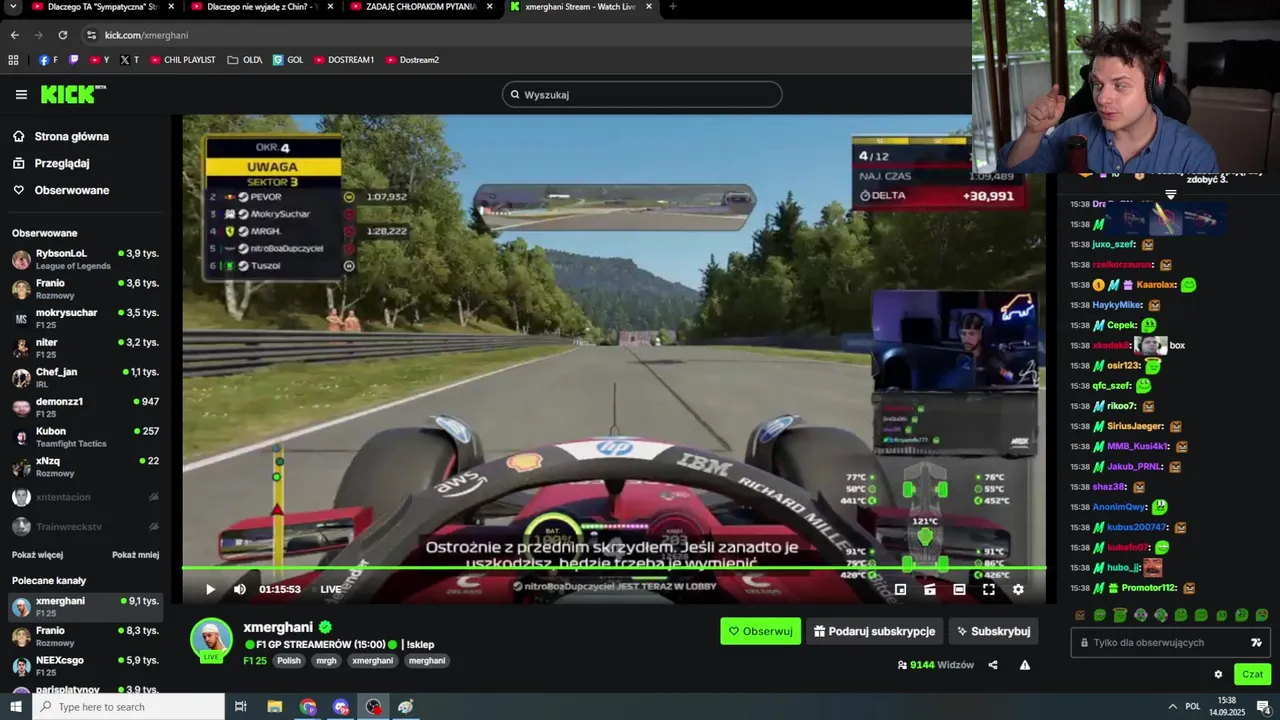Reload the page in the browser
Image resolution: width=1280 pixels, height=720 pixels.
click(62, 35)
